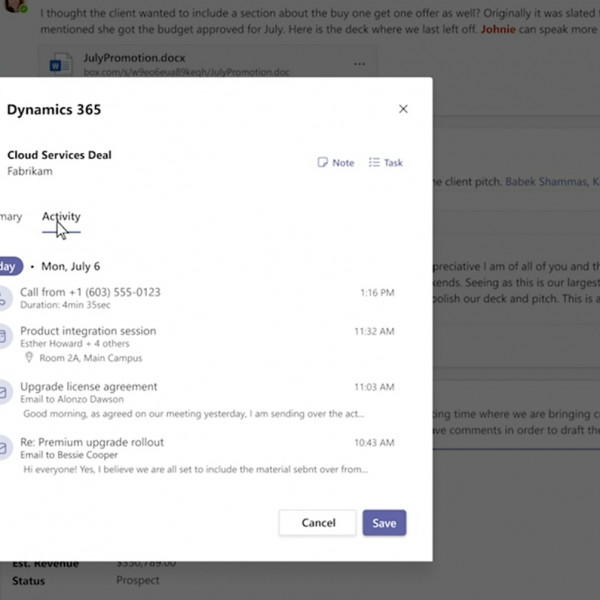Cancel the Dynamics 365 dialog
Viewport: 600px width, 600px height.
point(318,523)
